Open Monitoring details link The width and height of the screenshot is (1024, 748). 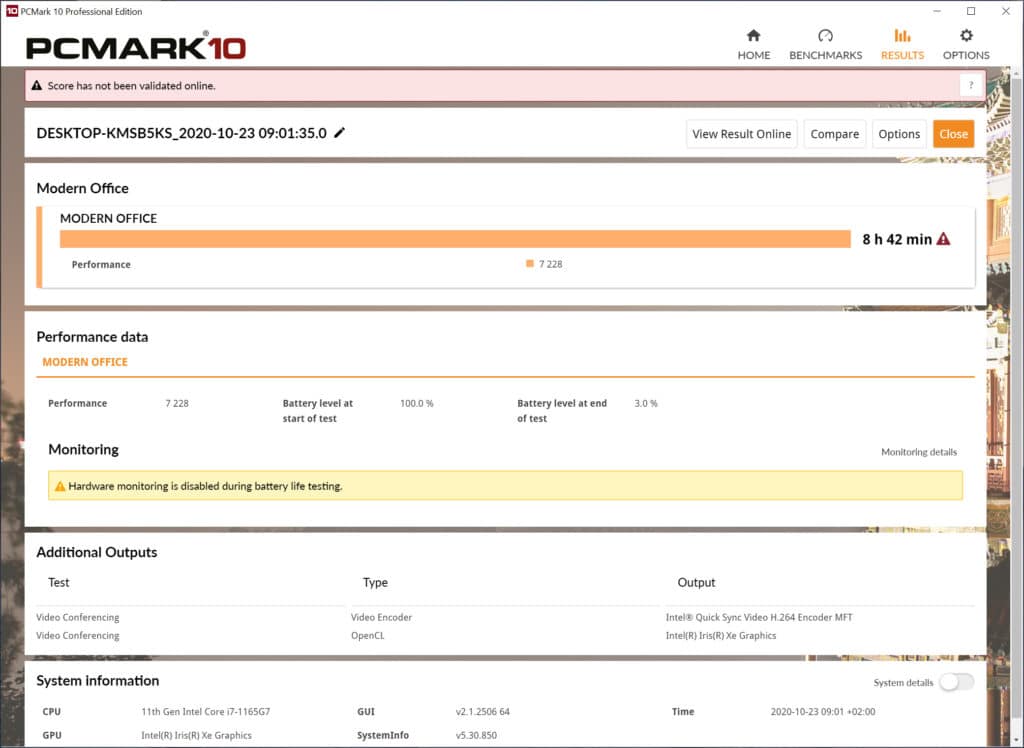pyautogui.click(x=919, y=452)
